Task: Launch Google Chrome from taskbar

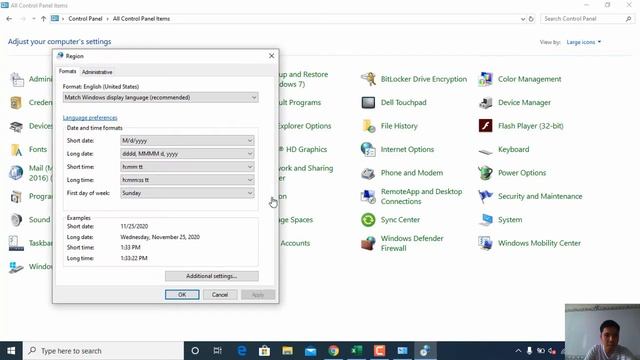Action: (333, 351)
